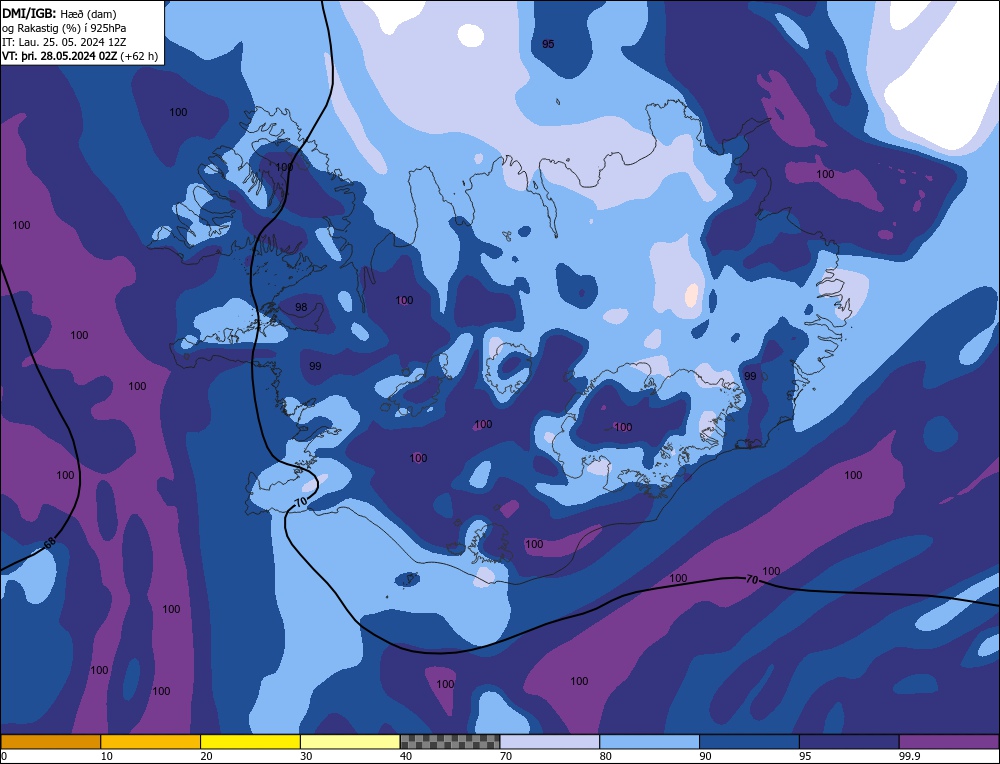Click the legend scale value 10
The height and width of the screenshot is (764, 1000).
[x=107, y=757]
